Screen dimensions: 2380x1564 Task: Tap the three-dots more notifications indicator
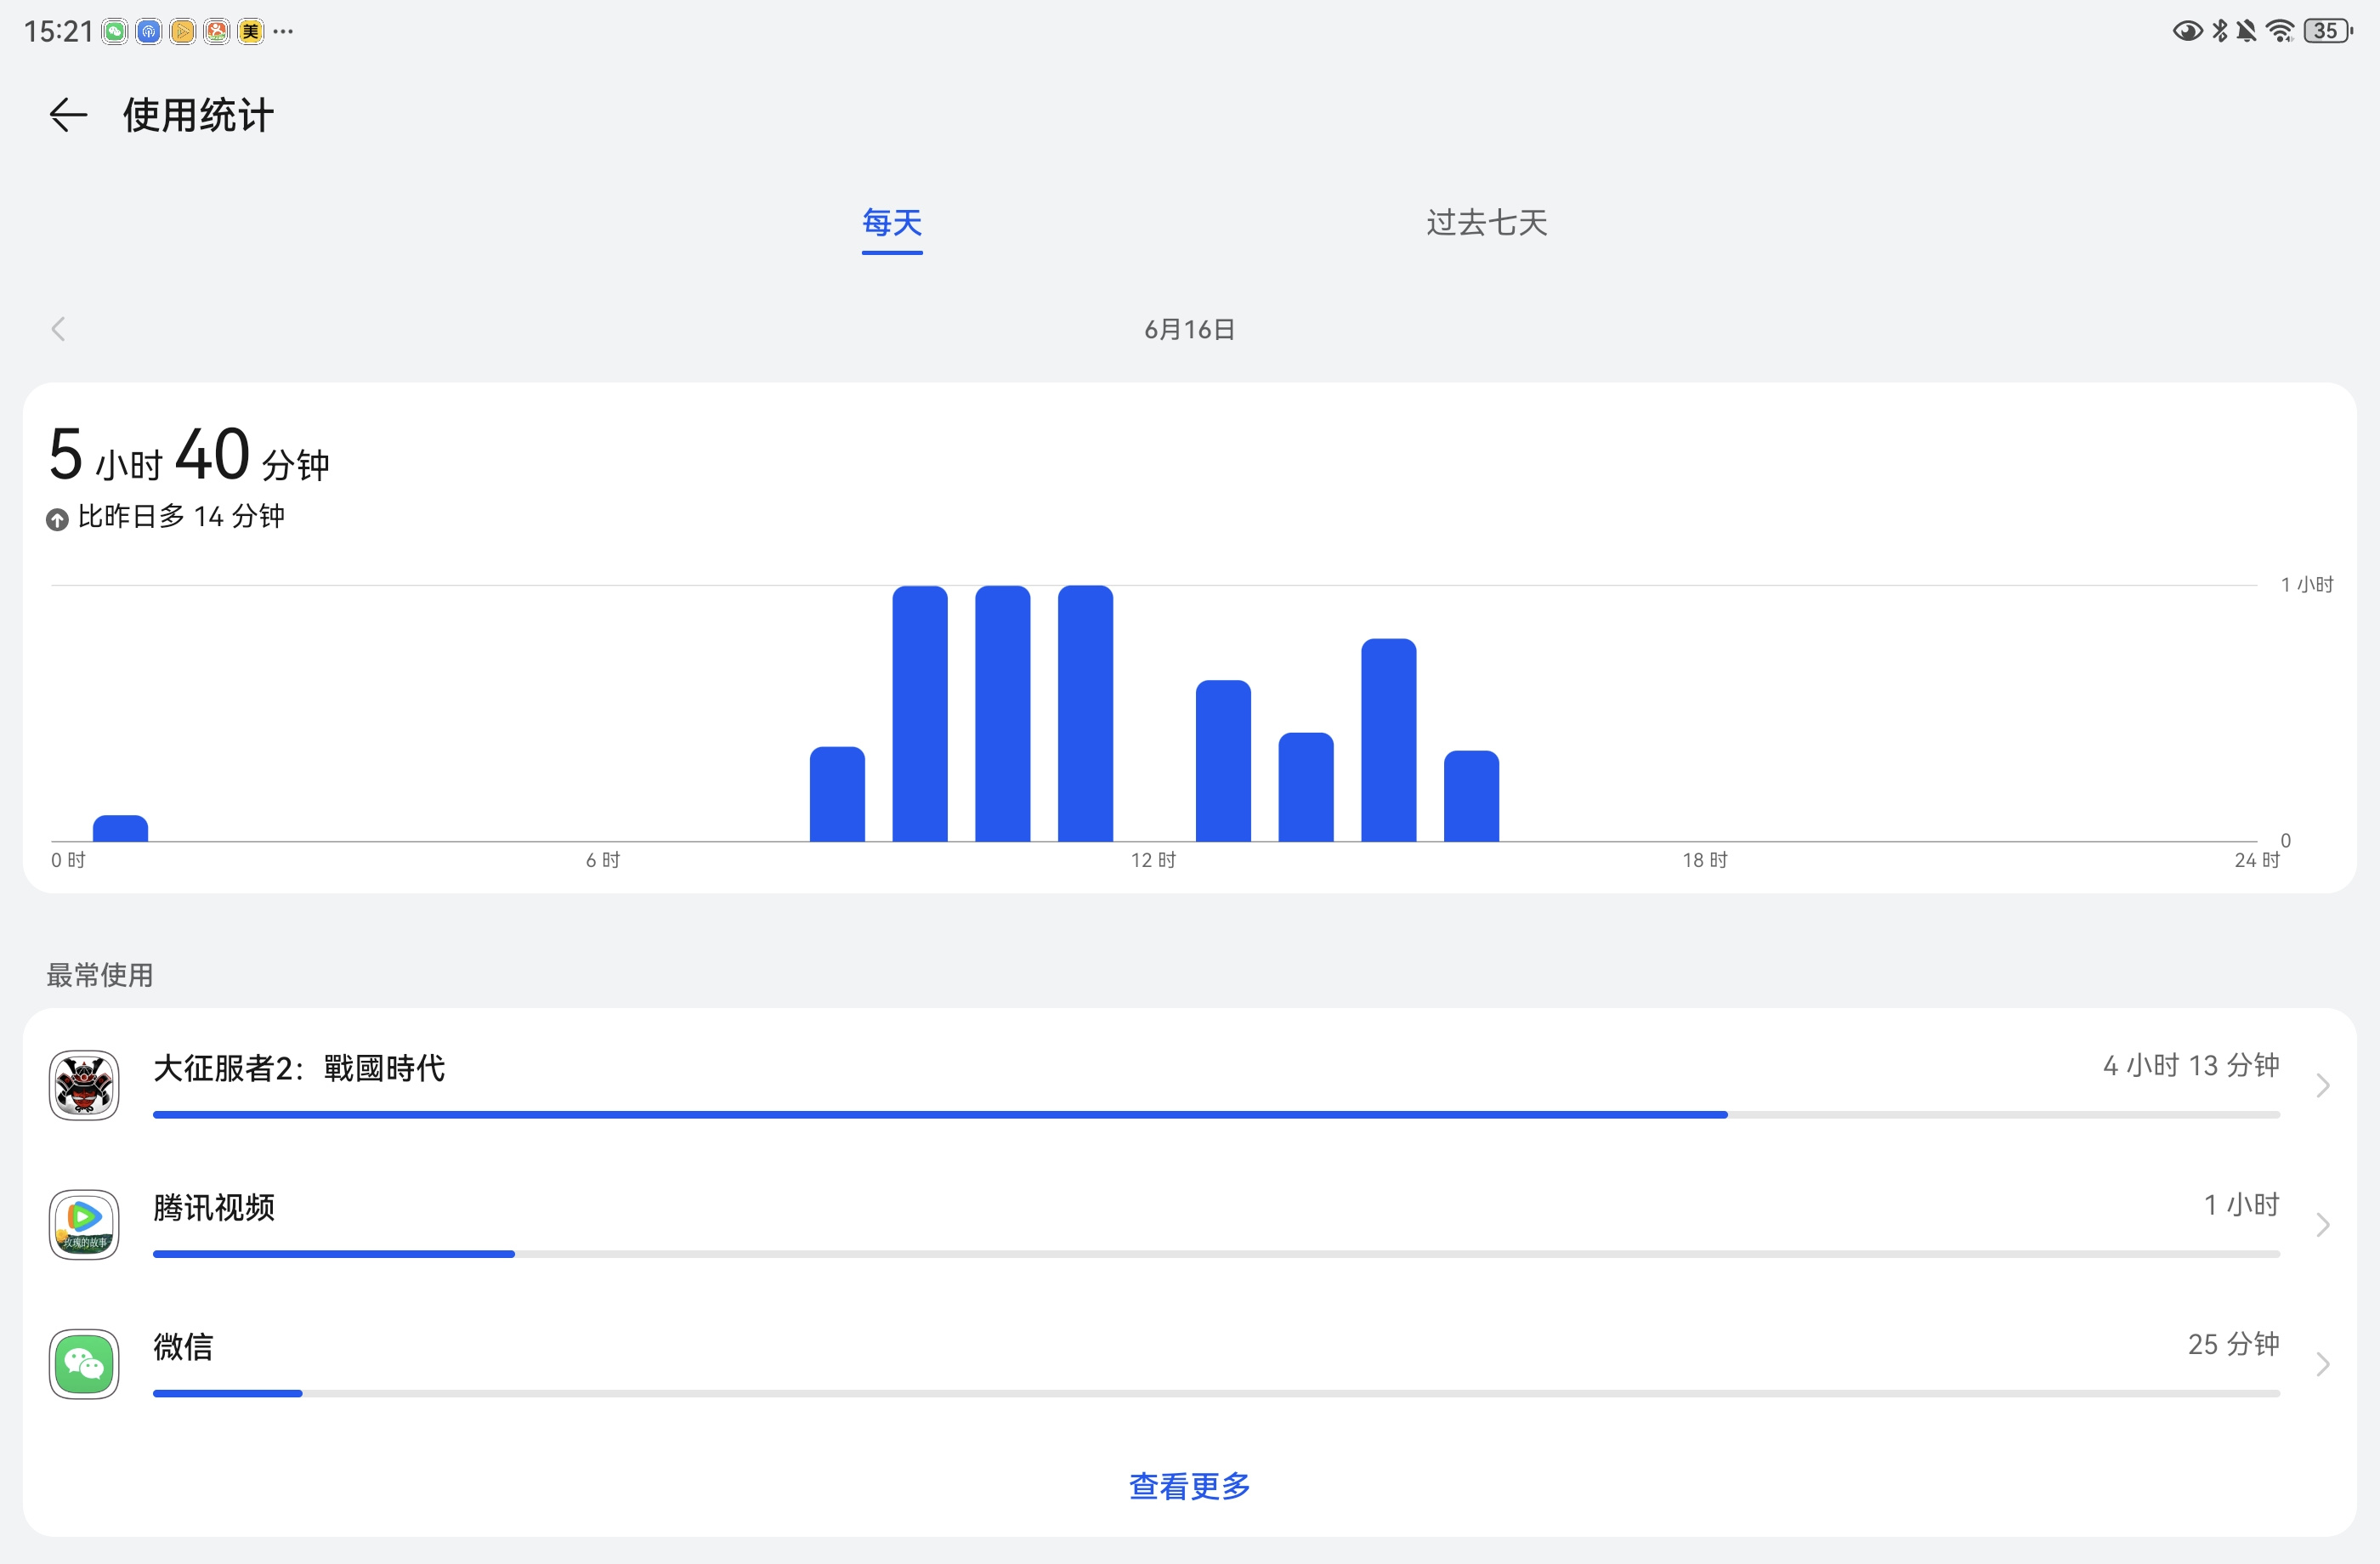(x=283, y=32)
